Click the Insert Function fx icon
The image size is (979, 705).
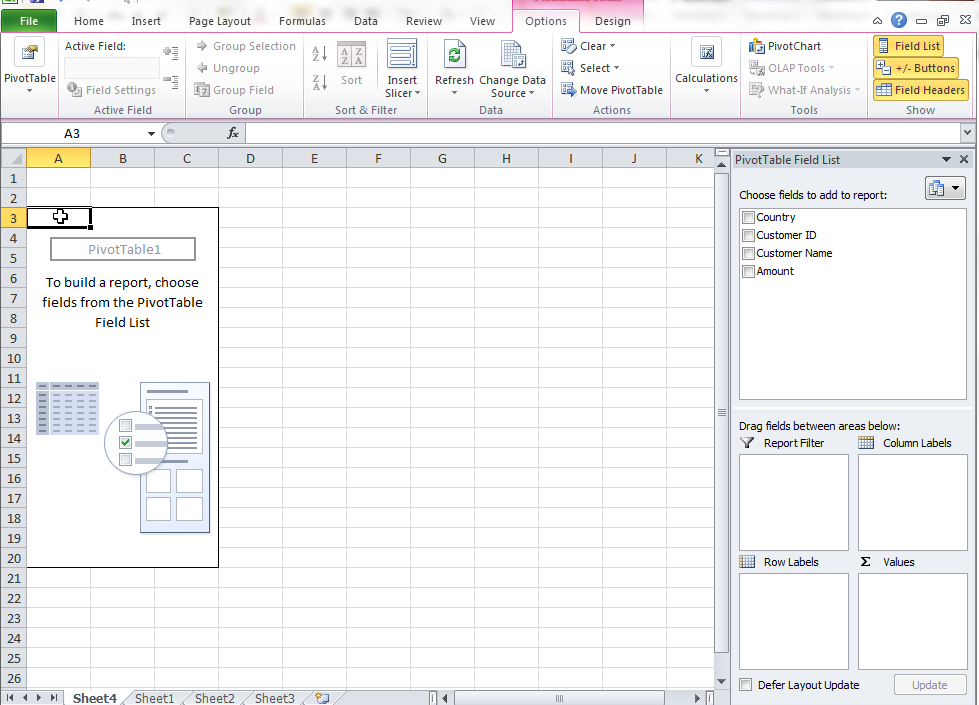click(x=233, y=133)
